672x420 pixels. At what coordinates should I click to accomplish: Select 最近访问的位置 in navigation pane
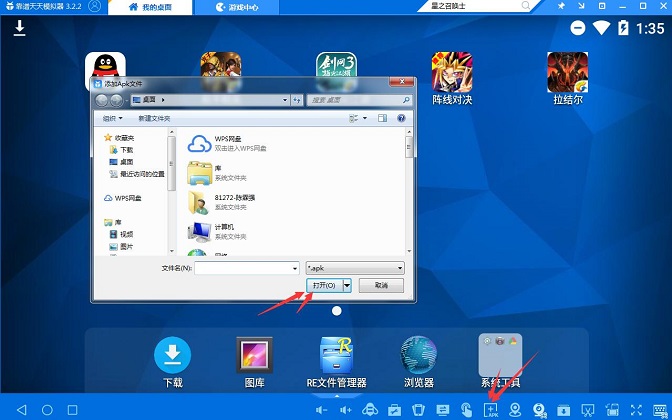(137, 174)
